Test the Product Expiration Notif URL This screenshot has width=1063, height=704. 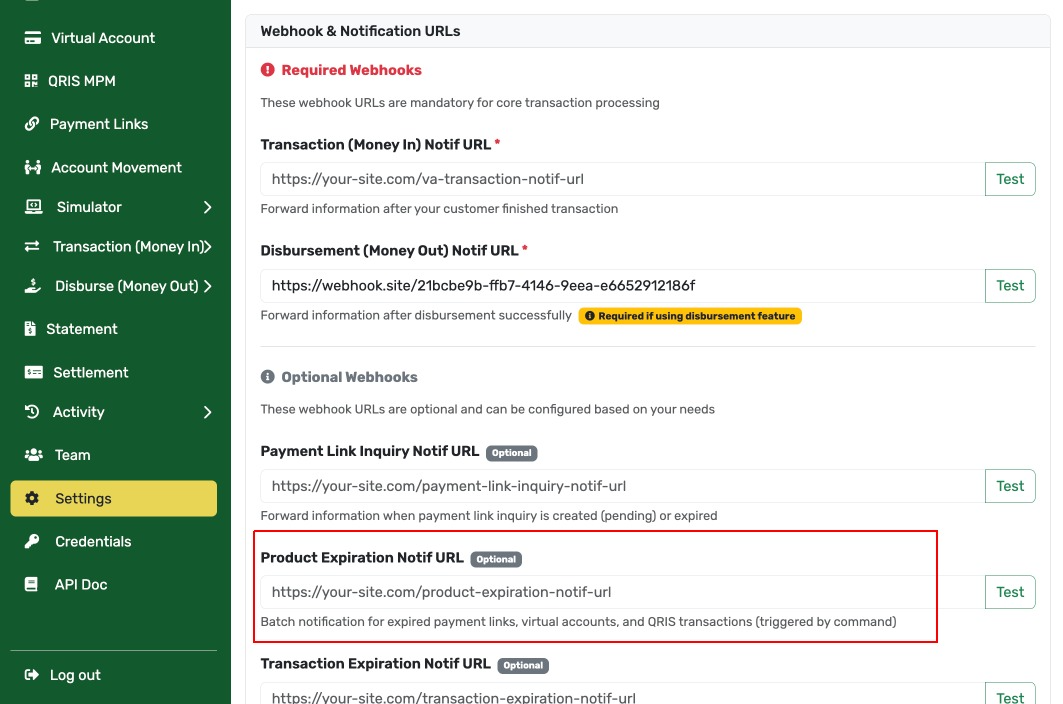[1010, 591]
